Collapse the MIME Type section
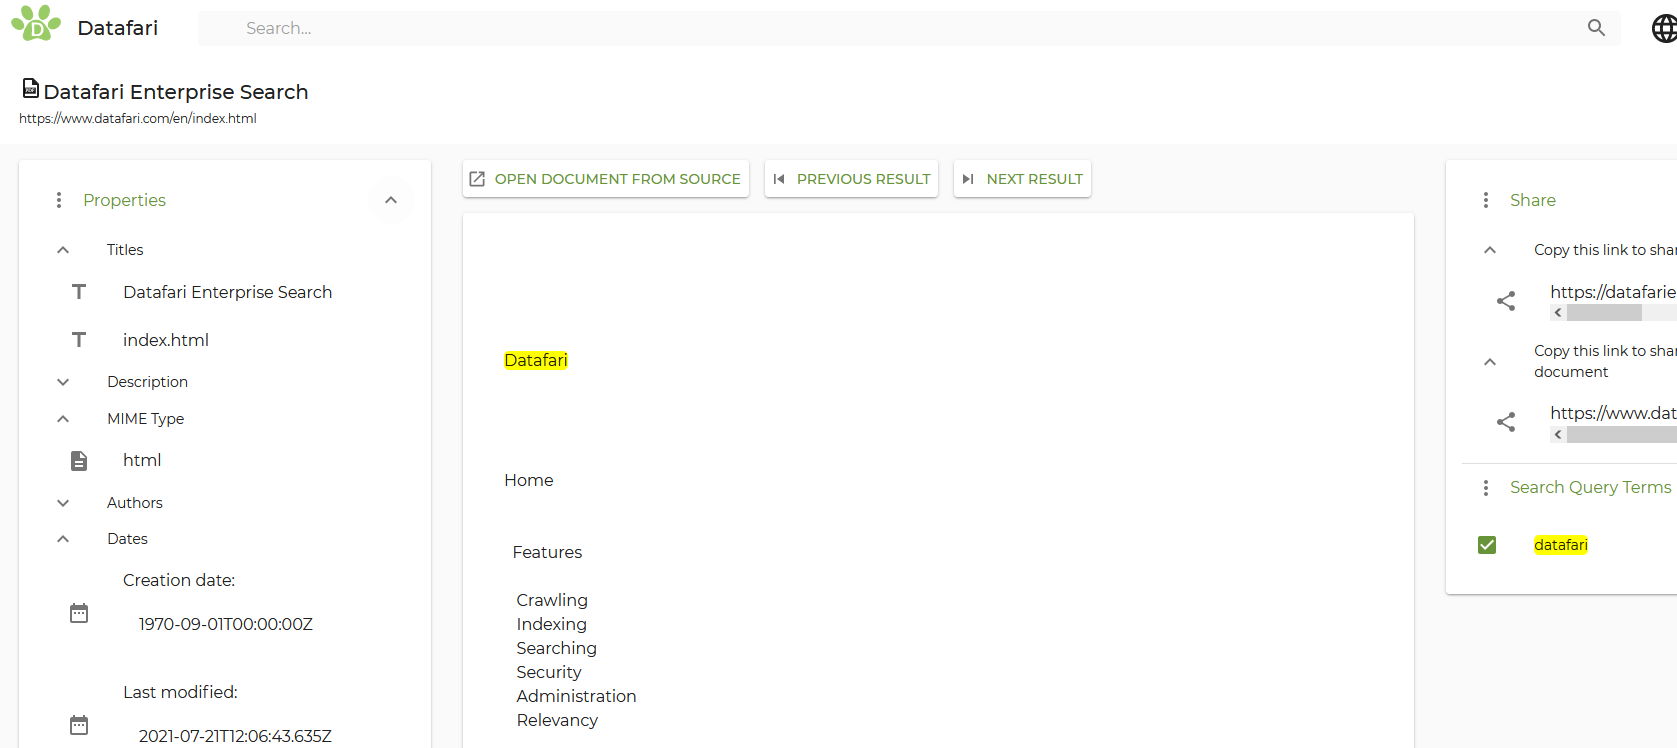 (x=63, y=419)
